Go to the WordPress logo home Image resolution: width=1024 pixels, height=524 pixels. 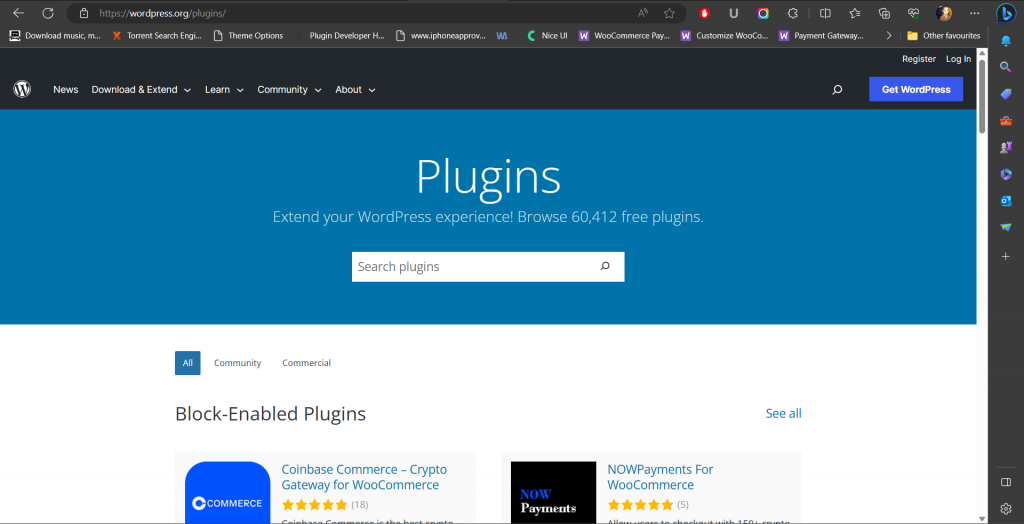tap(22, 90)
